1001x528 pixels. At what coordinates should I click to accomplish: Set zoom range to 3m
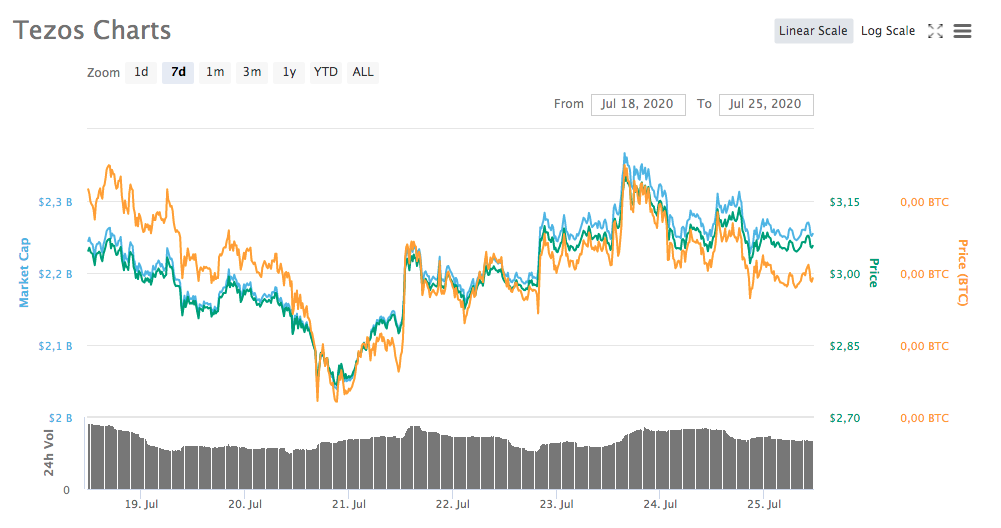click(252, 72)
